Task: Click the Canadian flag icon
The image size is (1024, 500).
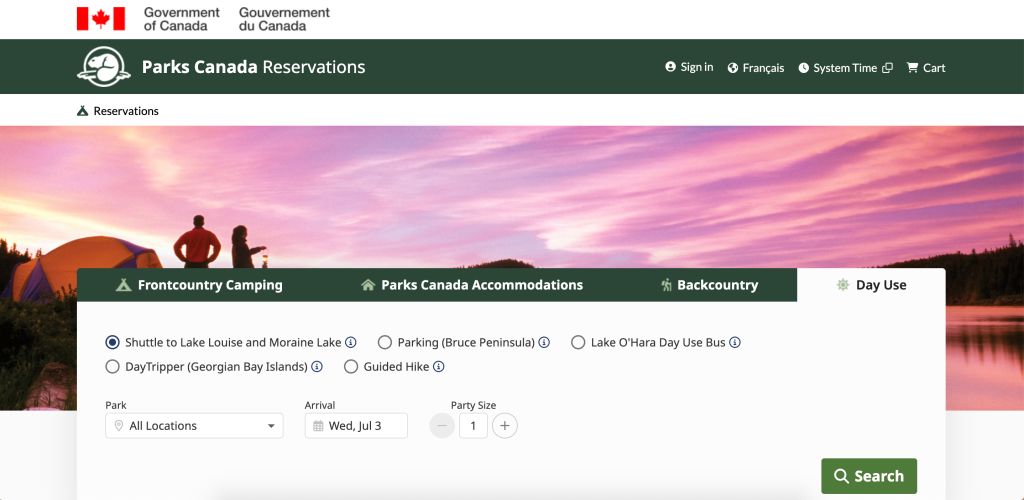Action: pos(101,19)
